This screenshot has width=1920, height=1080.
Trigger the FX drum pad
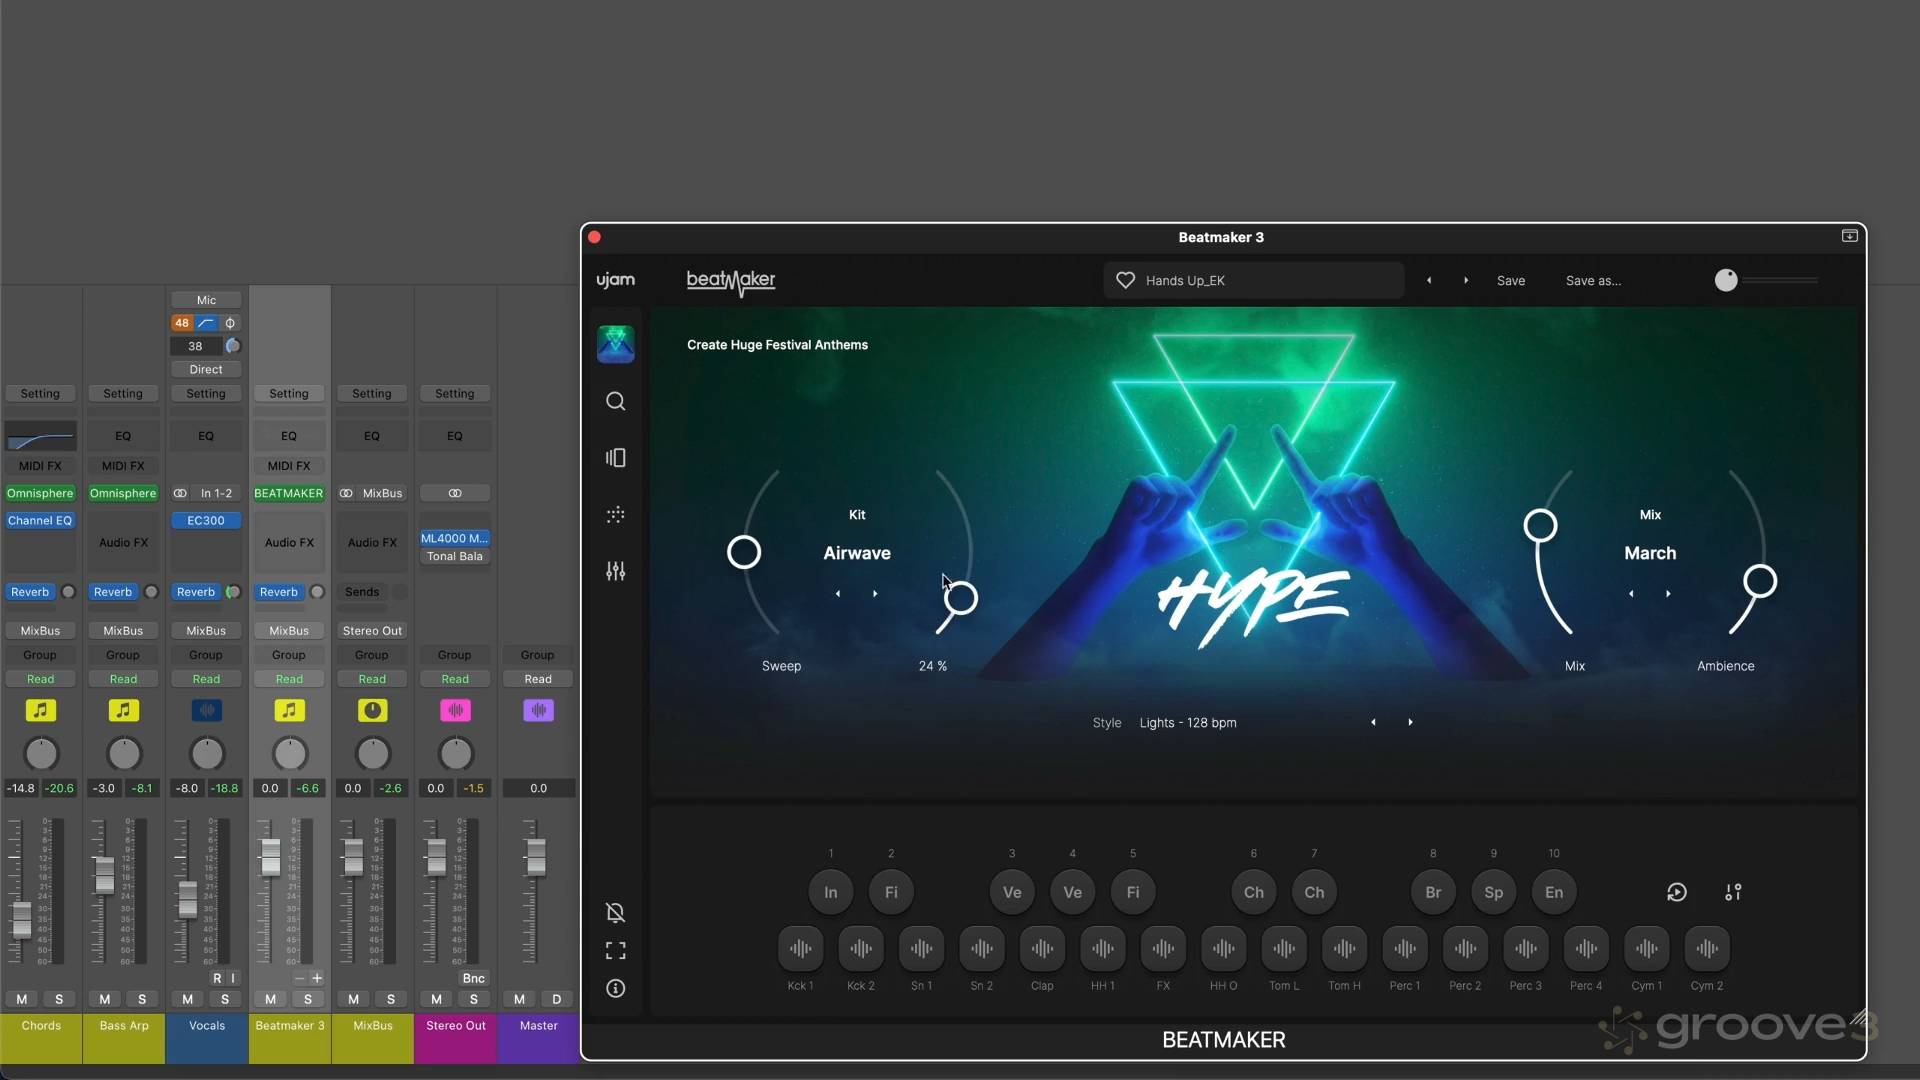coord(1163,948)
